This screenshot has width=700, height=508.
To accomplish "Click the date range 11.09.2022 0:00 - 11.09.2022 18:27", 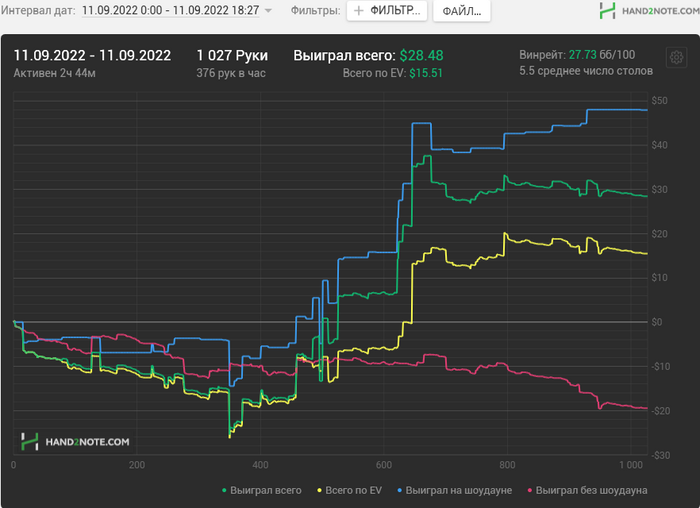I will pos(171,10).
